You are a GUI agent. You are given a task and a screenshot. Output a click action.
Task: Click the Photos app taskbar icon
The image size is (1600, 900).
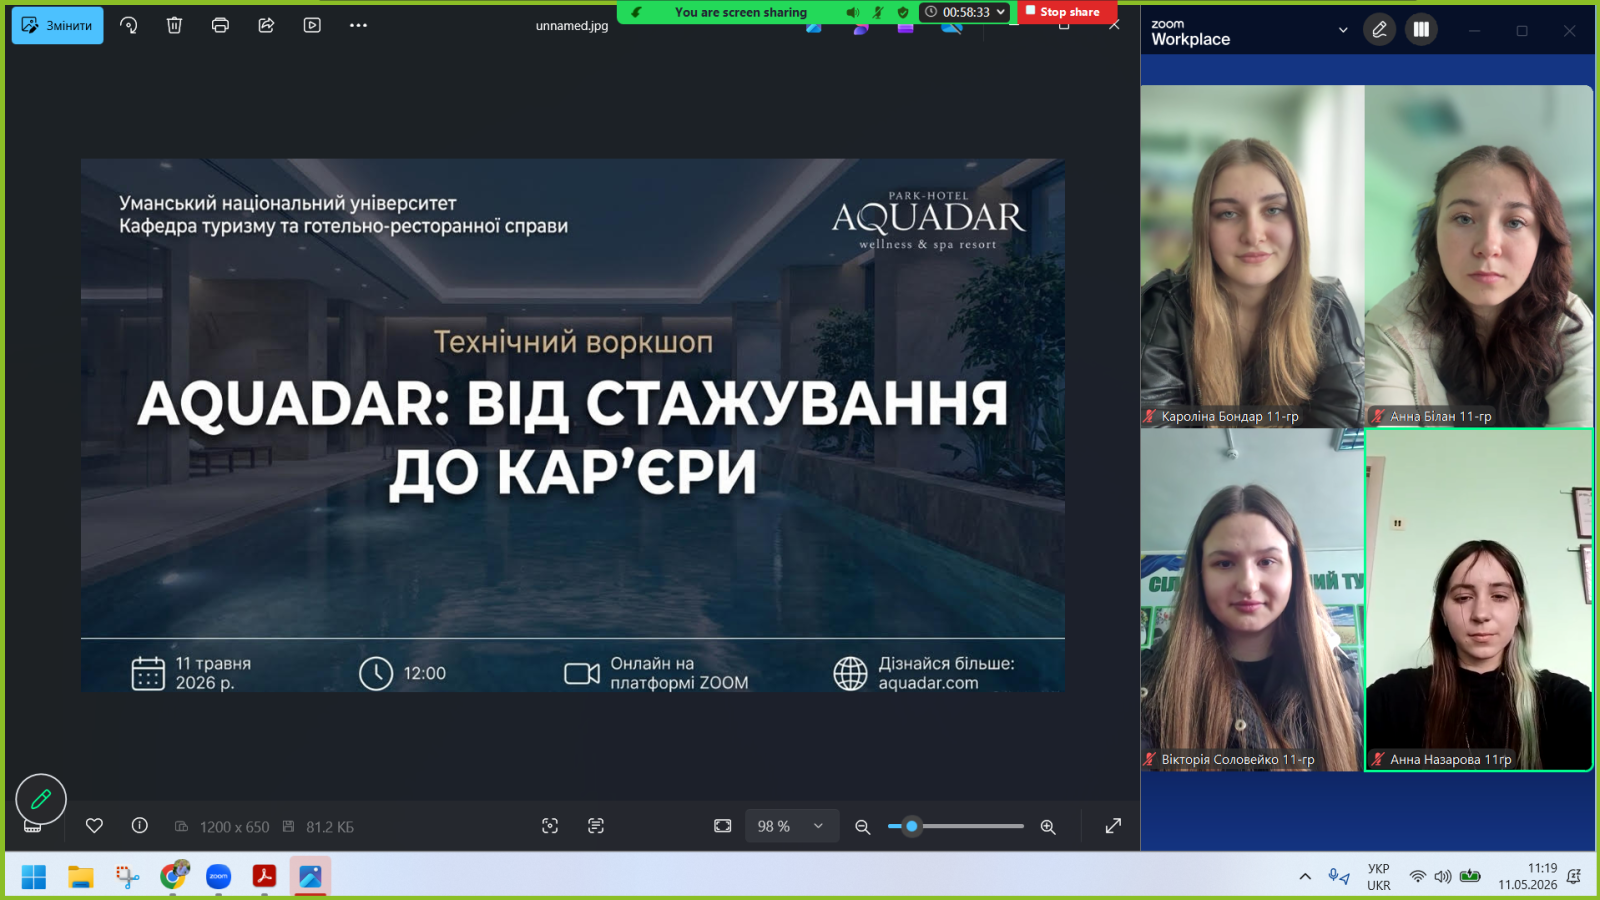coord(310,877)
